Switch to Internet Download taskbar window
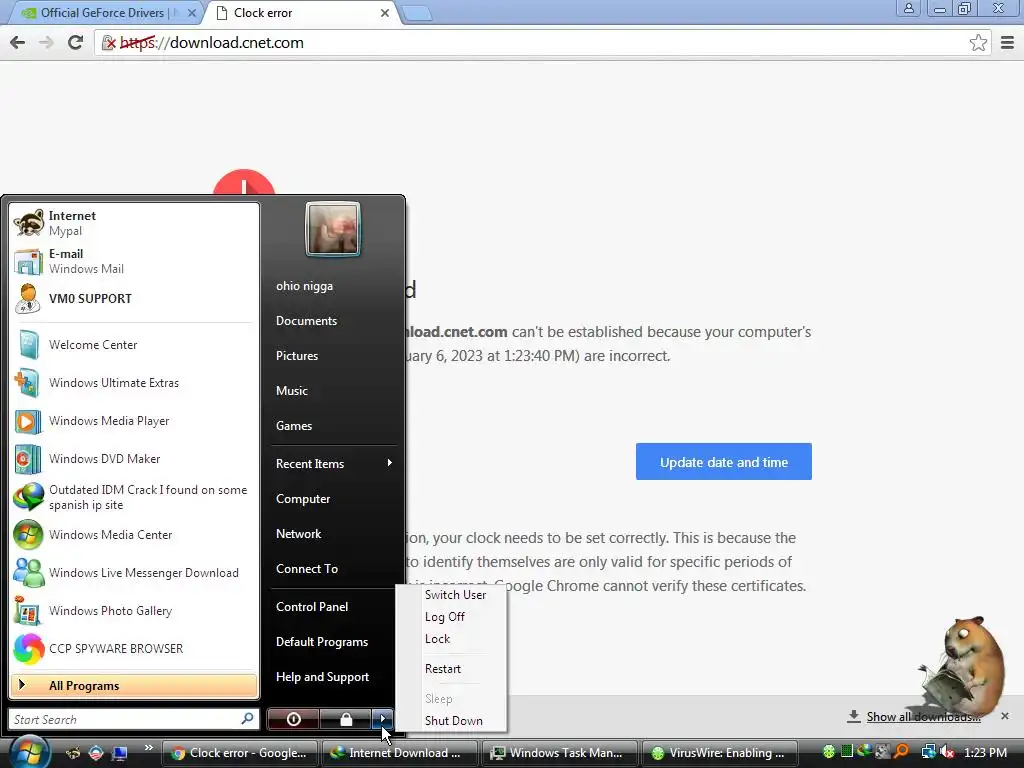This screenshot has height=768, width=1024. pyautogui.click(x=399, y=753)
